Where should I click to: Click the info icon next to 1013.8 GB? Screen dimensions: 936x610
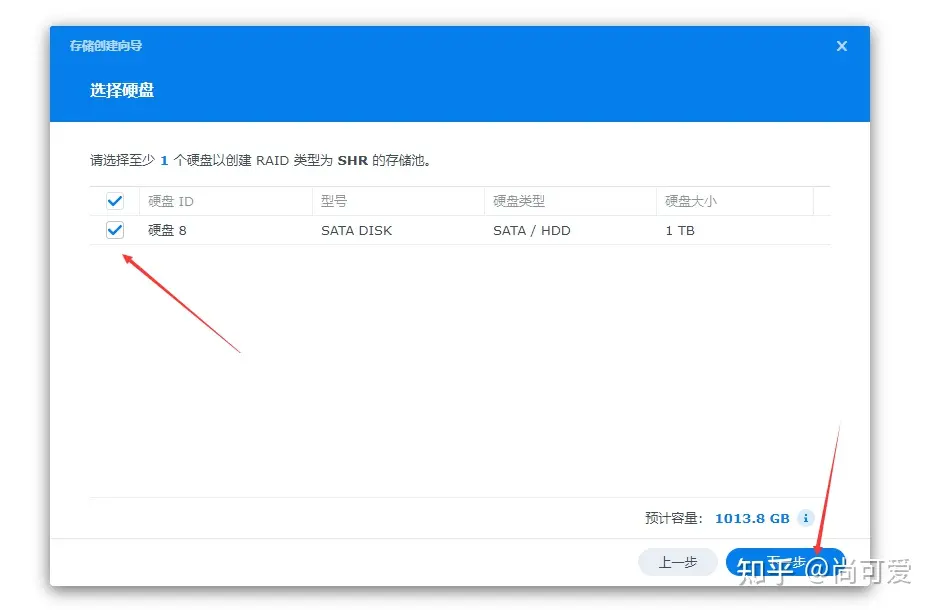[806, 517]
